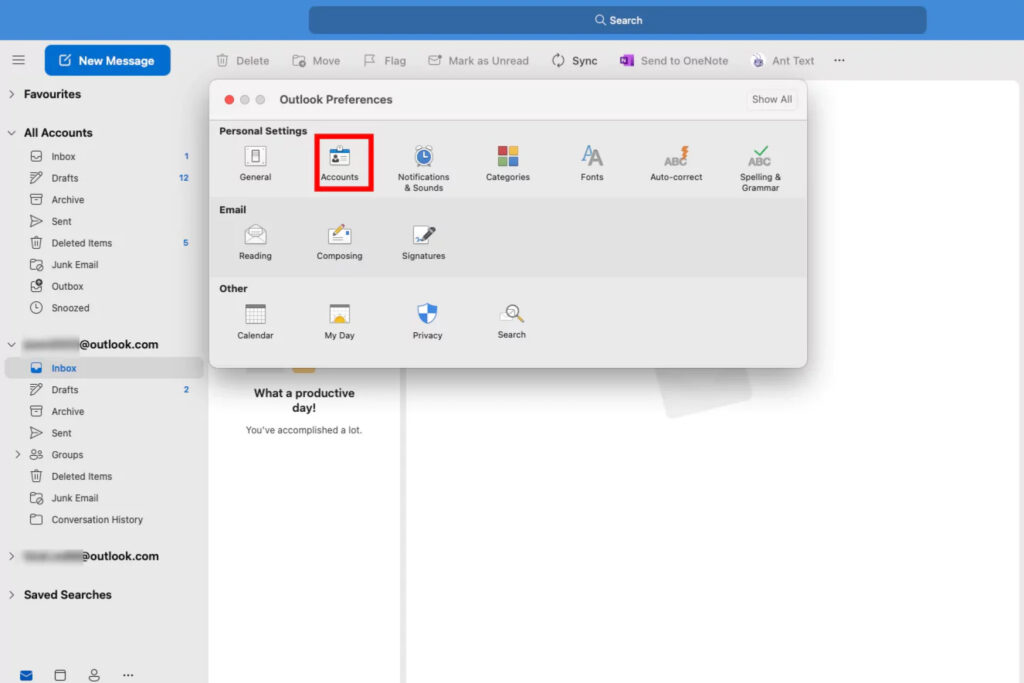Expand the Favourites section
1024x683 pixels.
12,94
